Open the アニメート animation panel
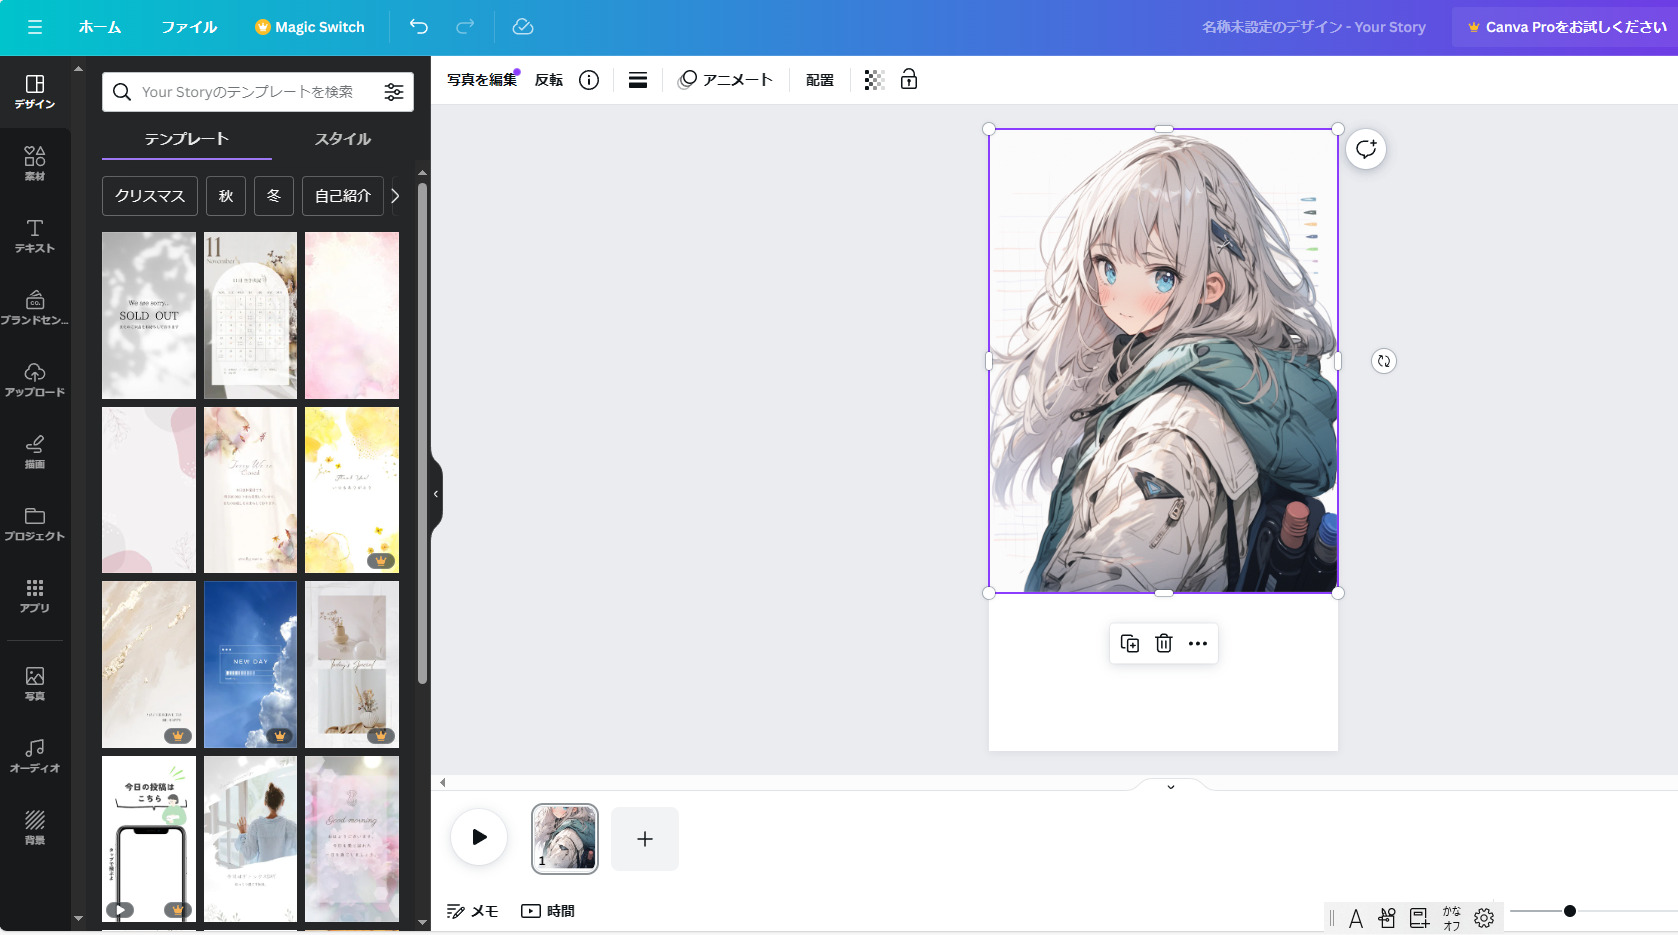Screen dimensions: 1678x935 726,80
